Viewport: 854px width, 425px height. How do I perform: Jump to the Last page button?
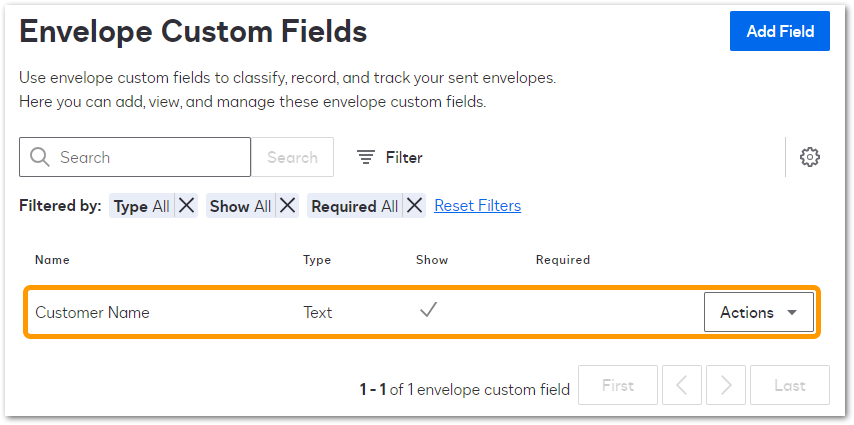tap(790, 386)
